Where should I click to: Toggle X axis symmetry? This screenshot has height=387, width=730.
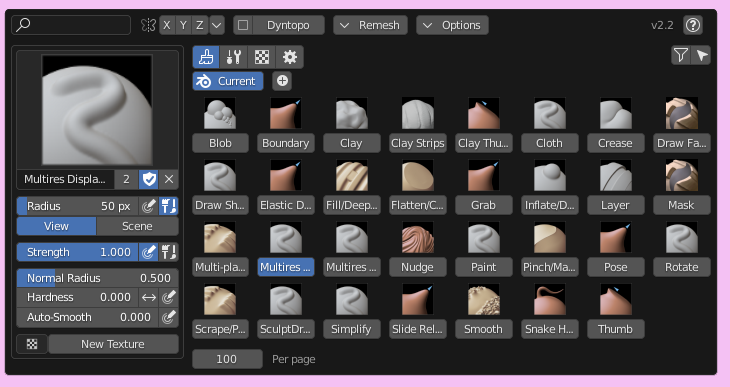(x=167, y=25)
